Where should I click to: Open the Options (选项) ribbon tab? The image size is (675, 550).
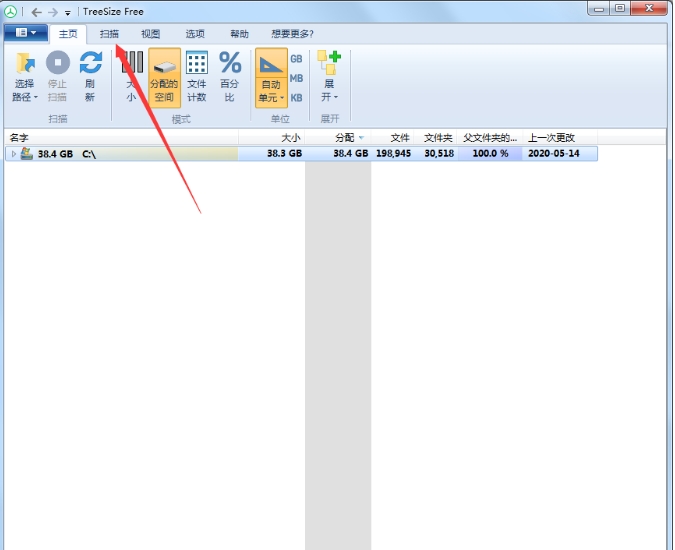195,34
